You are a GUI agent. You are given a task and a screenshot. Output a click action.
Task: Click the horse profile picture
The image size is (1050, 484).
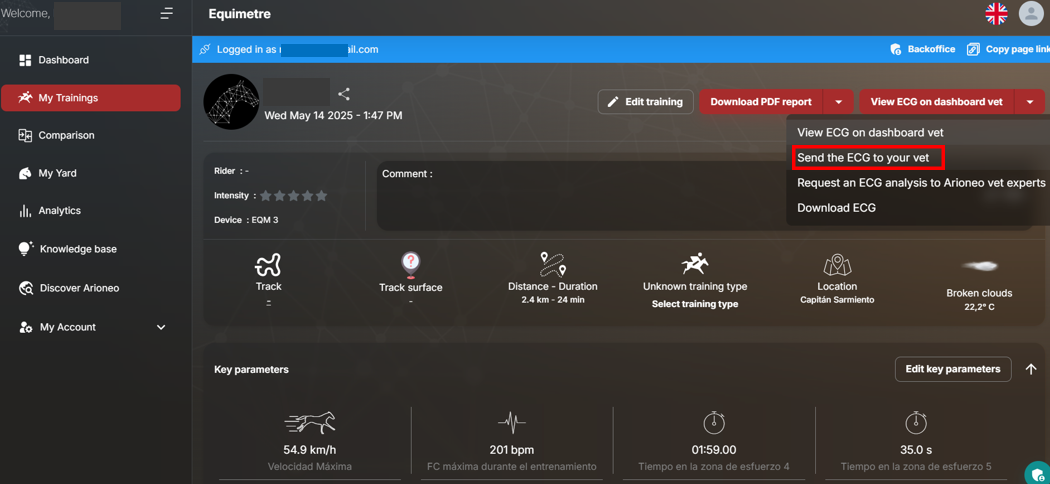click(x=231, y=102)
